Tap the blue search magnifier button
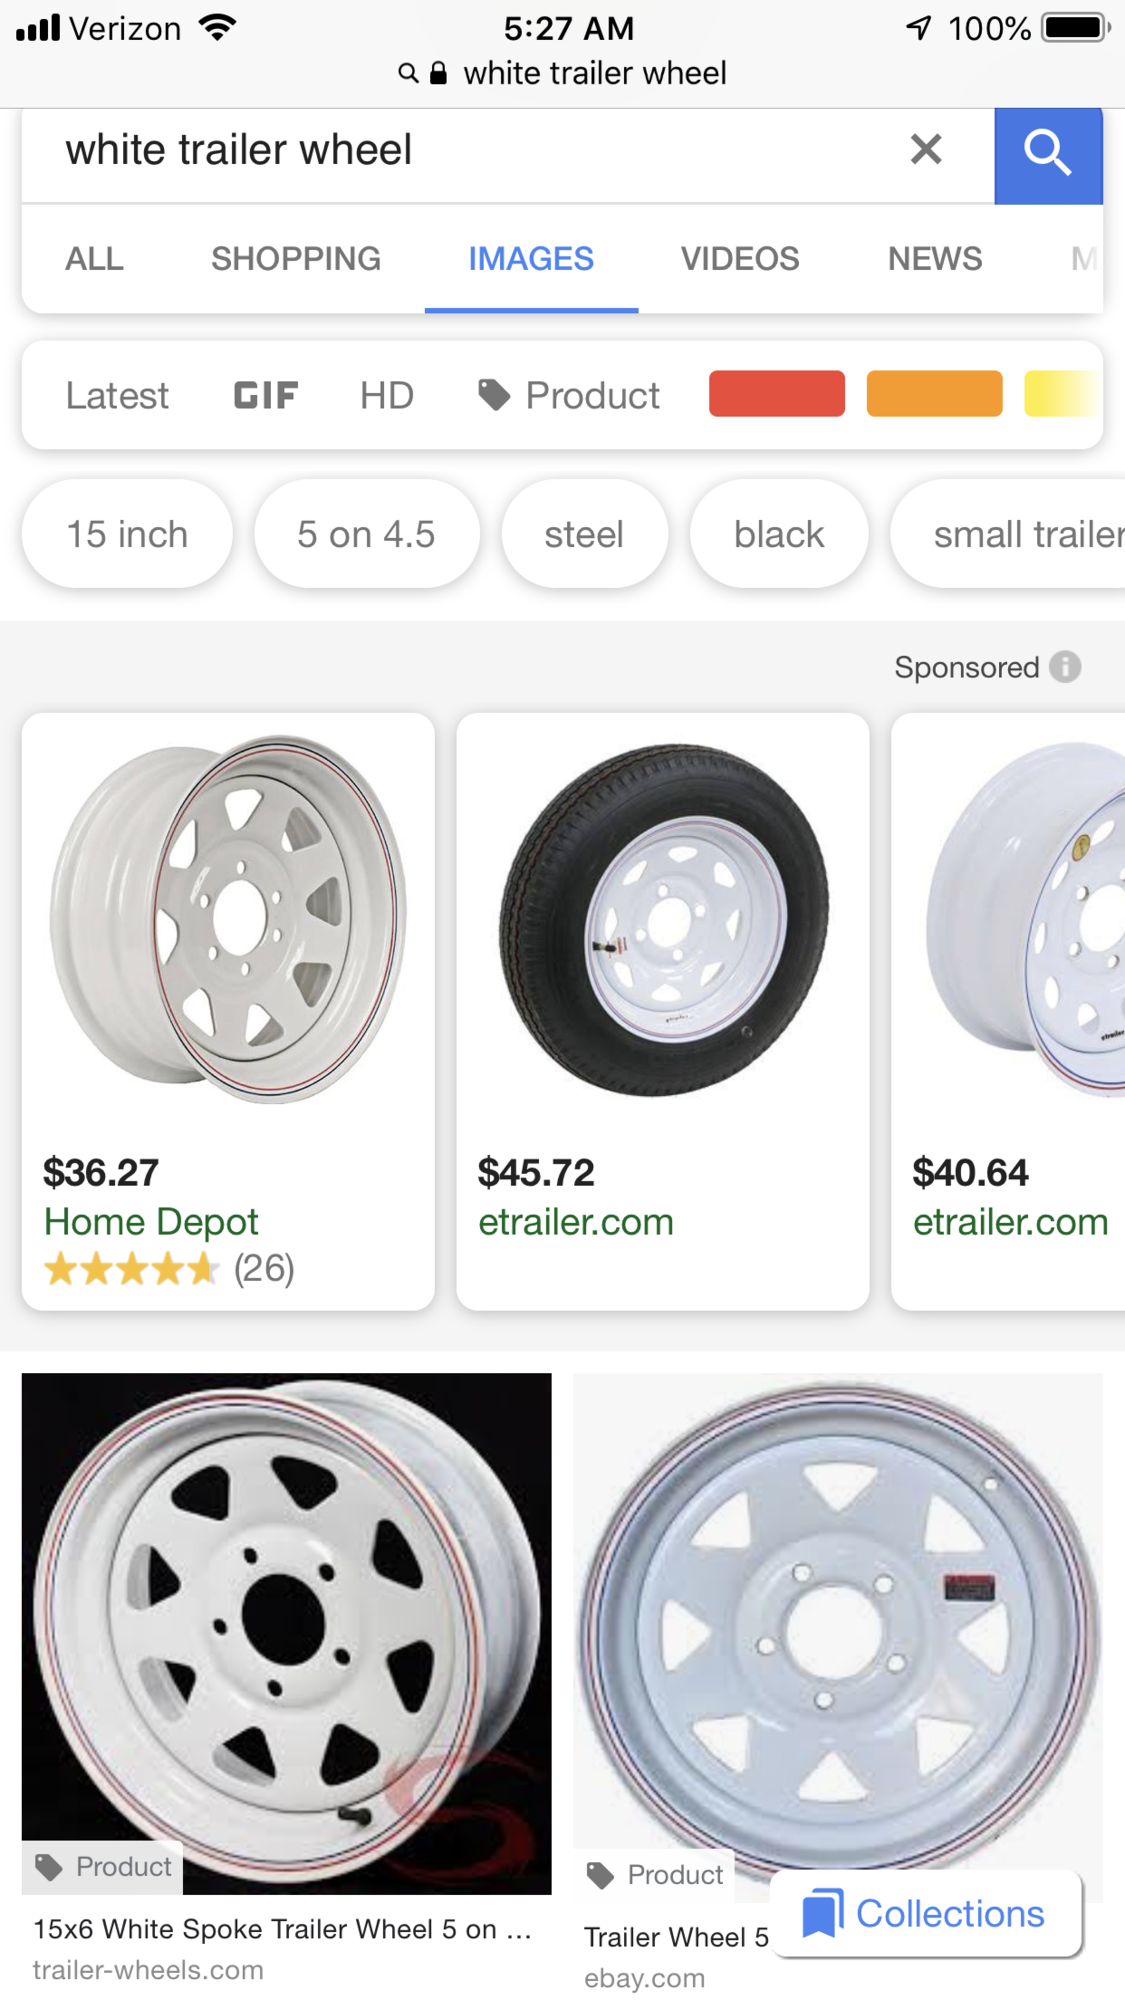Image resolution: width=1125 pixels, height=2000 pixels. pyautogui.click(x=1047, y=153)
